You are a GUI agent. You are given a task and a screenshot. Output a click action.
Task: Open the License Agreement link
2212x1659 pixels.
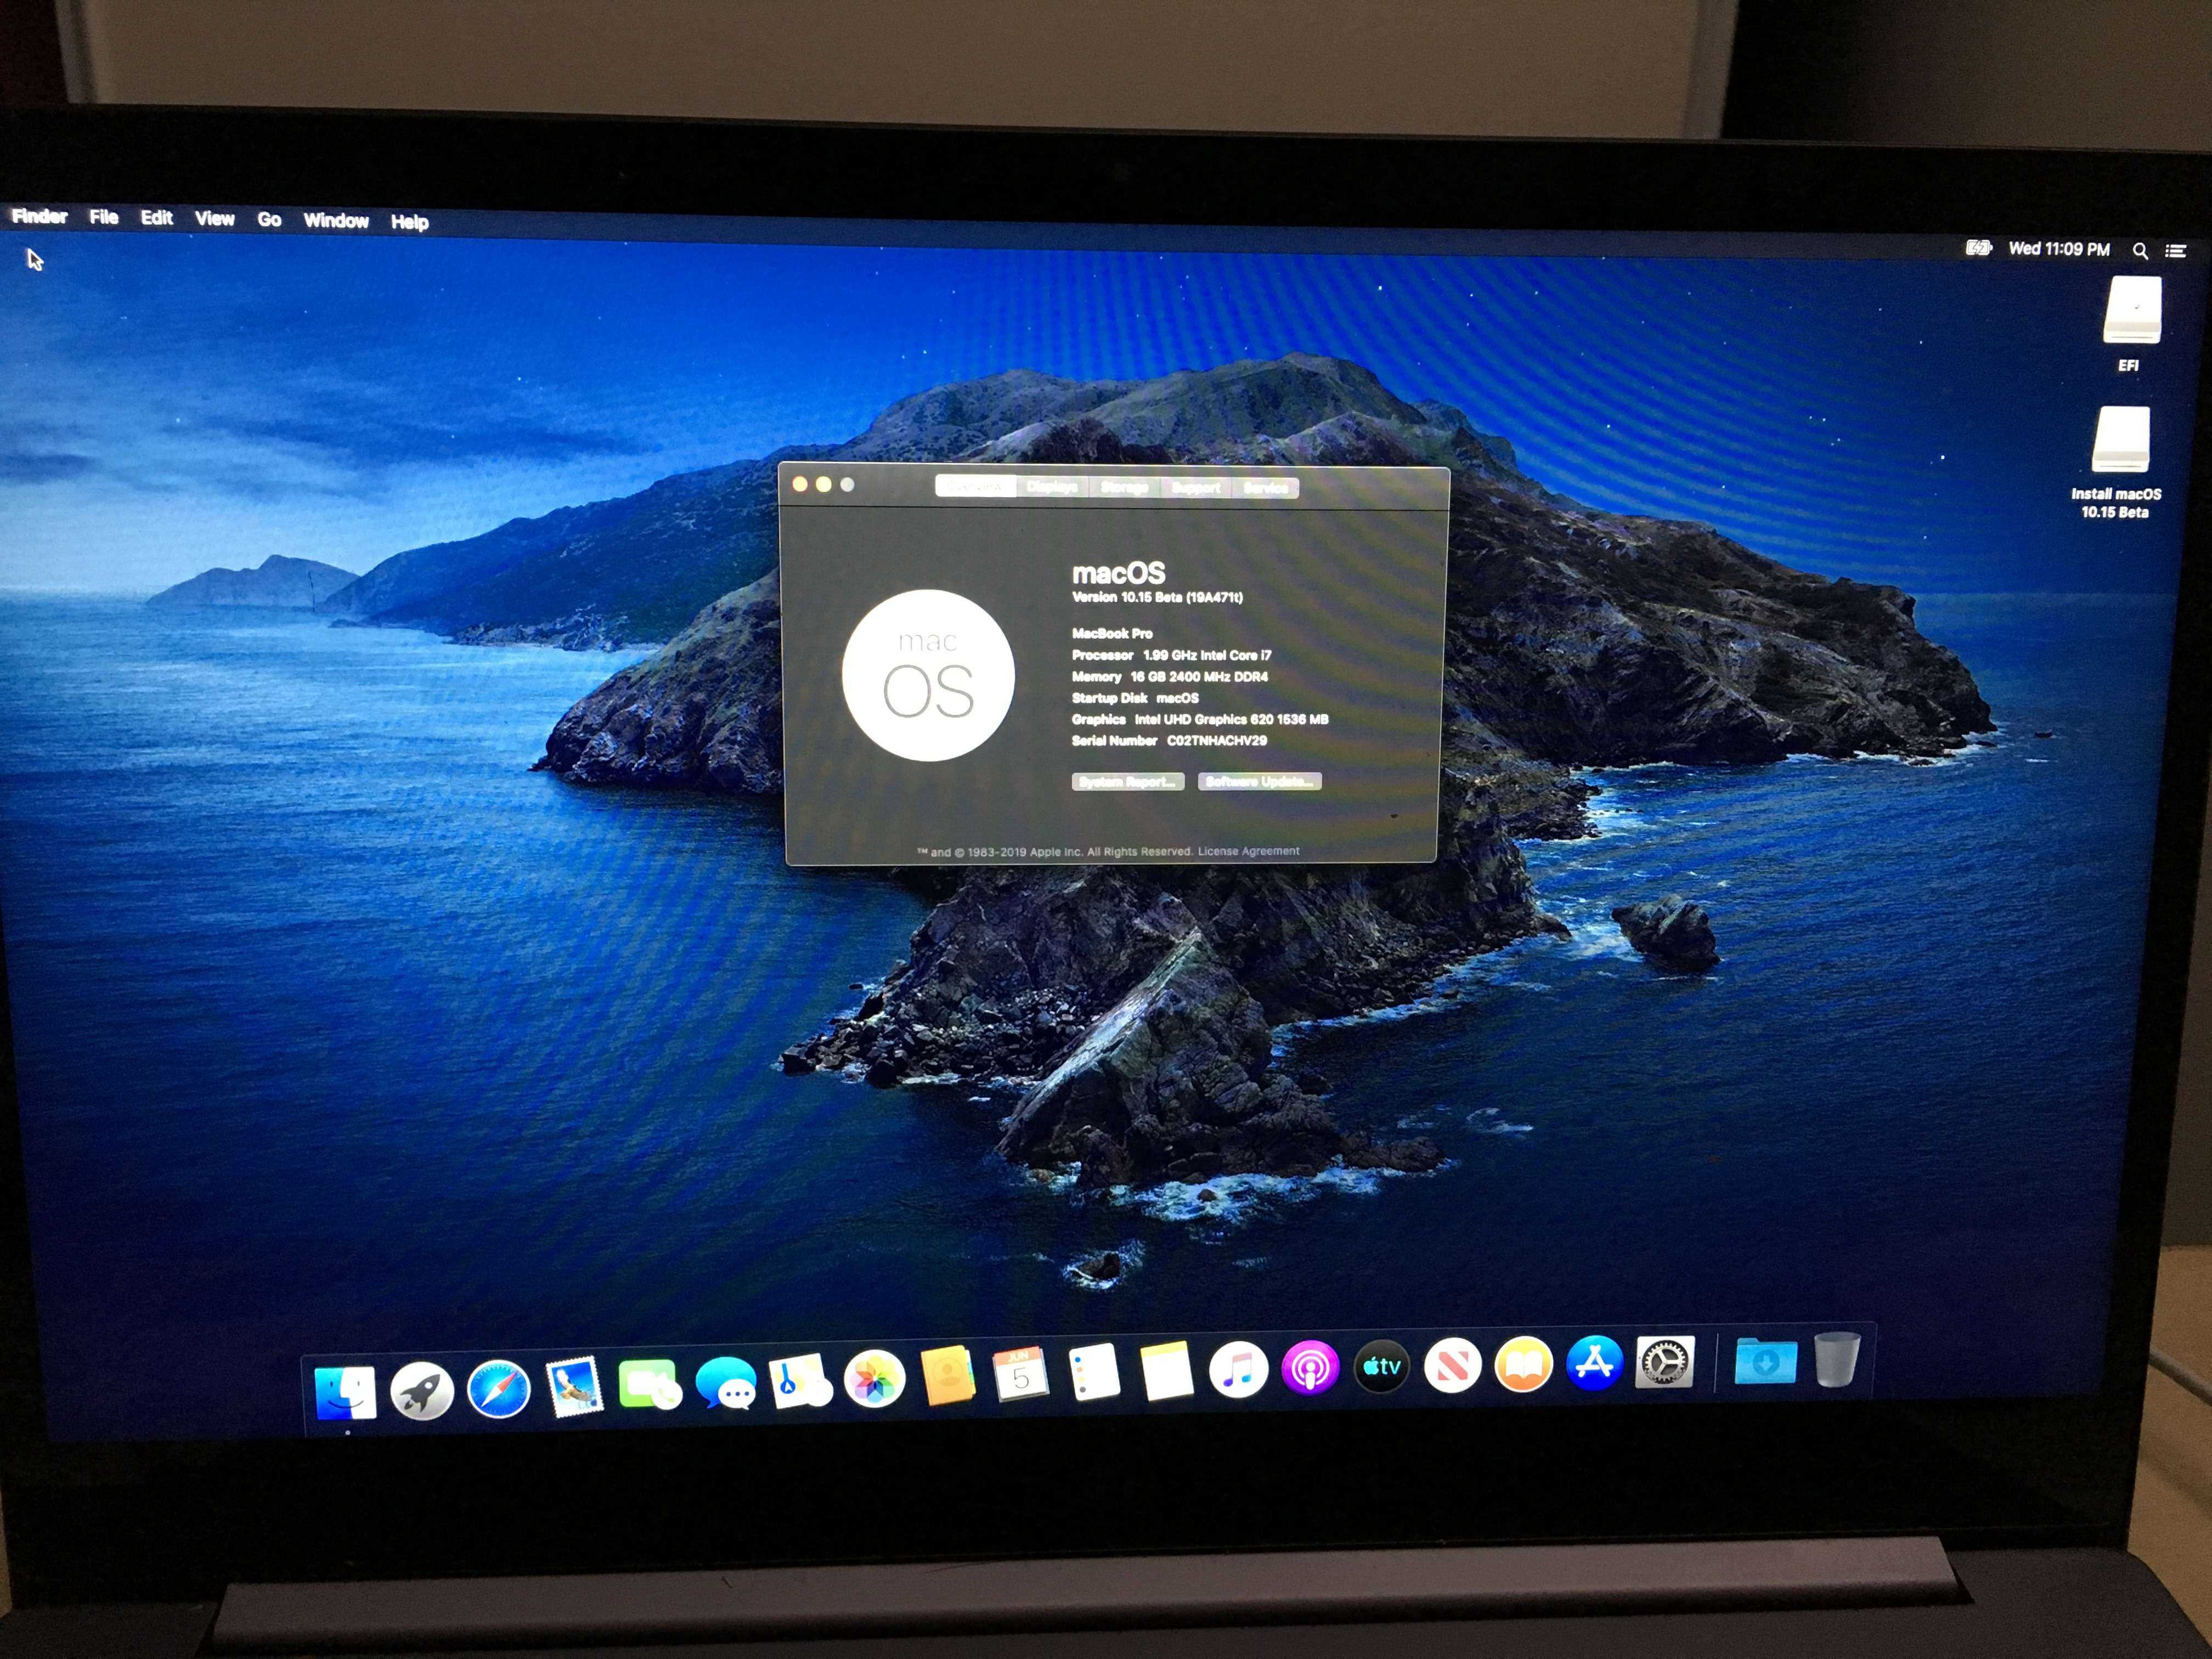pyautogui.click(x=1248, y=851)
